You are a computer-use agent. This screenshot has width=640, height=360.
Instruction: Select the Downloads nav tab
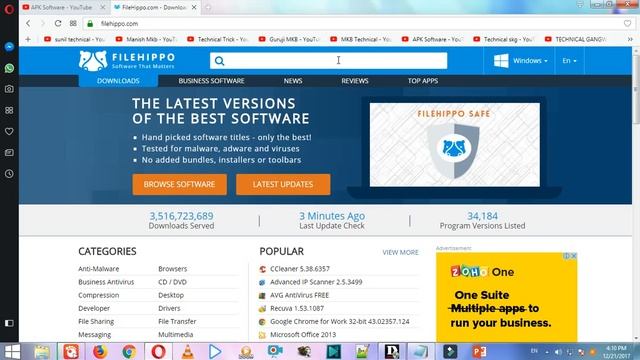(118, 81)
